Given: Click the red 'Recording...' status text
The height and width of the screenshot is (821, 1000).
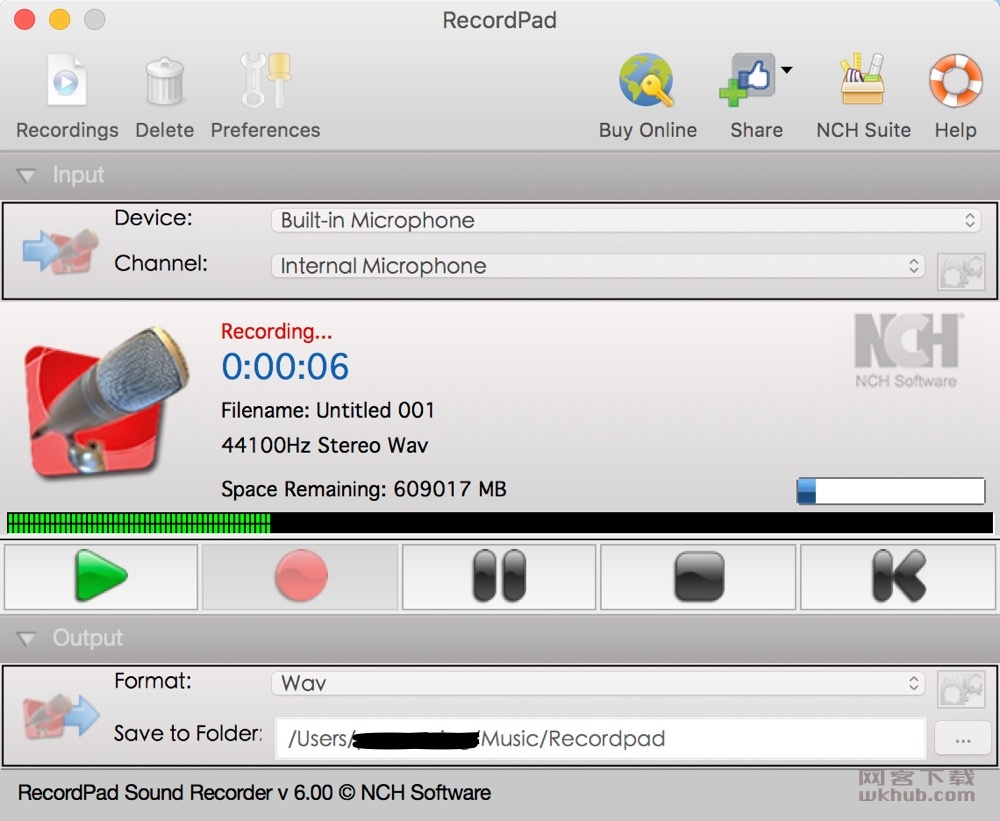Looking at the screenshot, I should 276,331.
